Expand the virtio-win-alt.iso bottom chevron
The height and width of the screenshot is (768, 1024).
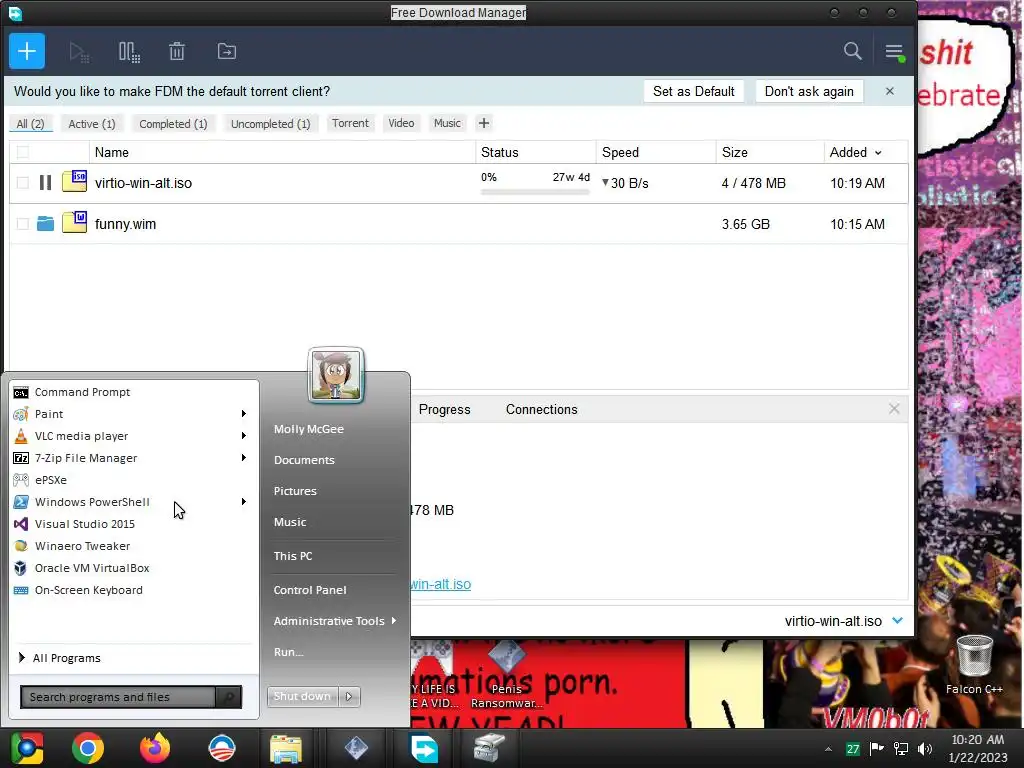(x=897, y=620)
